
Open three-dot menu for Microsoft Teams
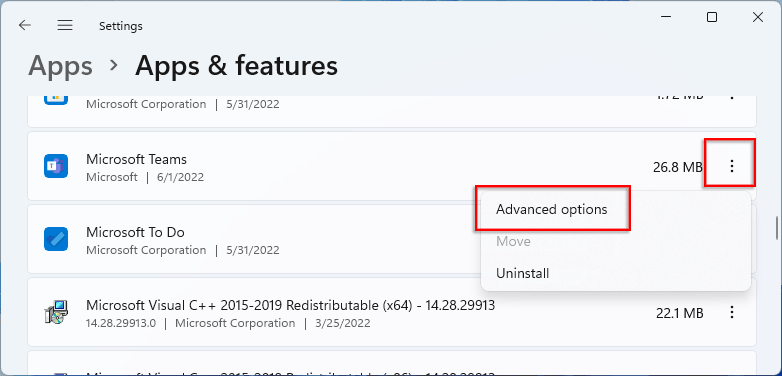click(732, 166)
